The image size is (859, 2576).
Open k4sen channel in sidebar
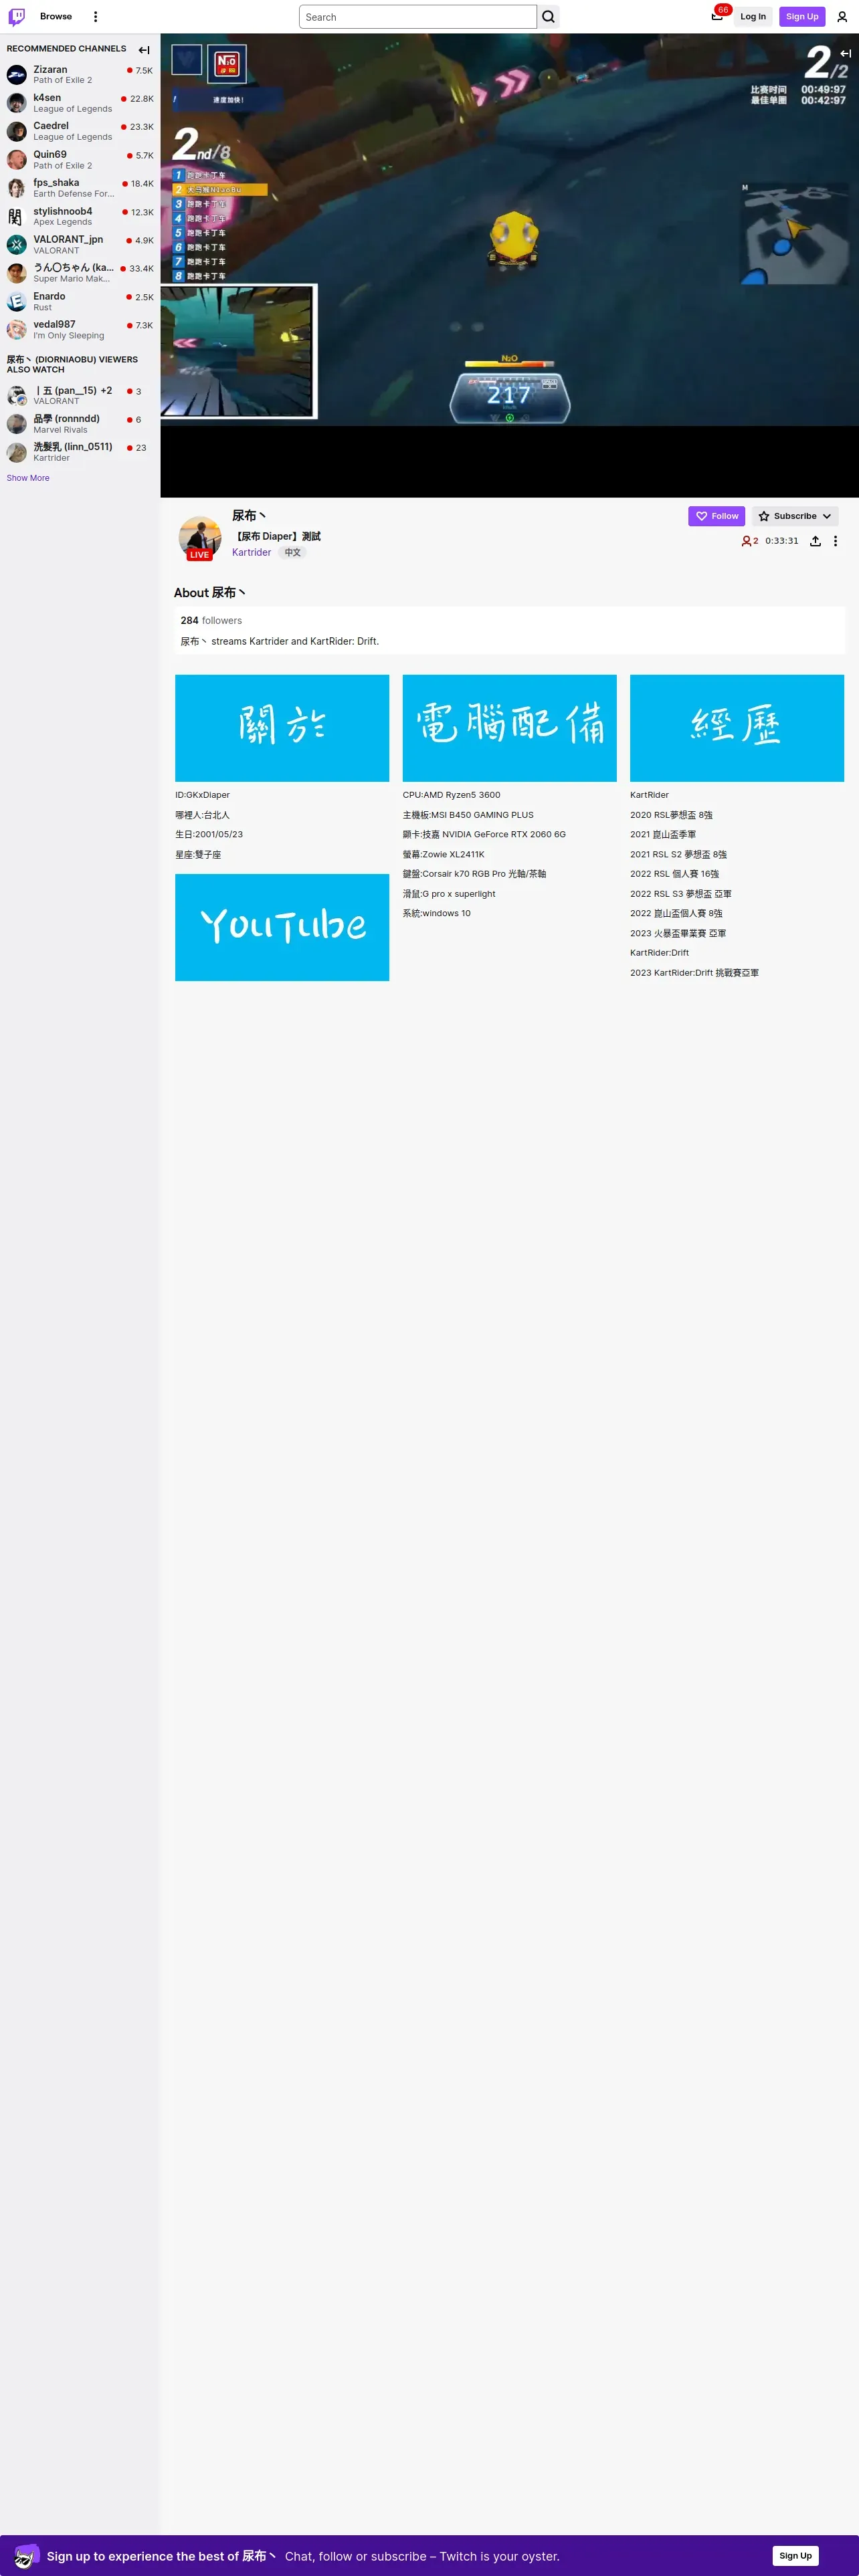point(80,103)
